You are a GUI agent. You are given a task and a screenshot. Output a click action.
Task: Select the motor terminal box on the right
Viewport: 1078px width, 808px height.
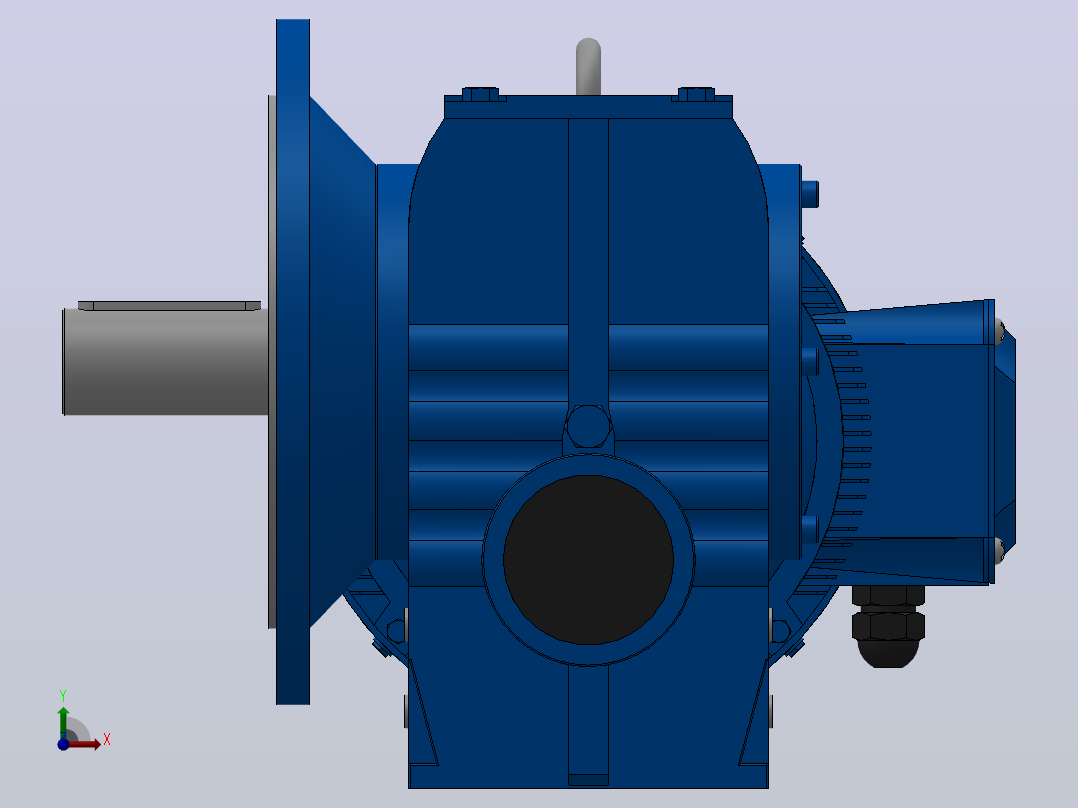pyautogui.click(x=921, y=441)
